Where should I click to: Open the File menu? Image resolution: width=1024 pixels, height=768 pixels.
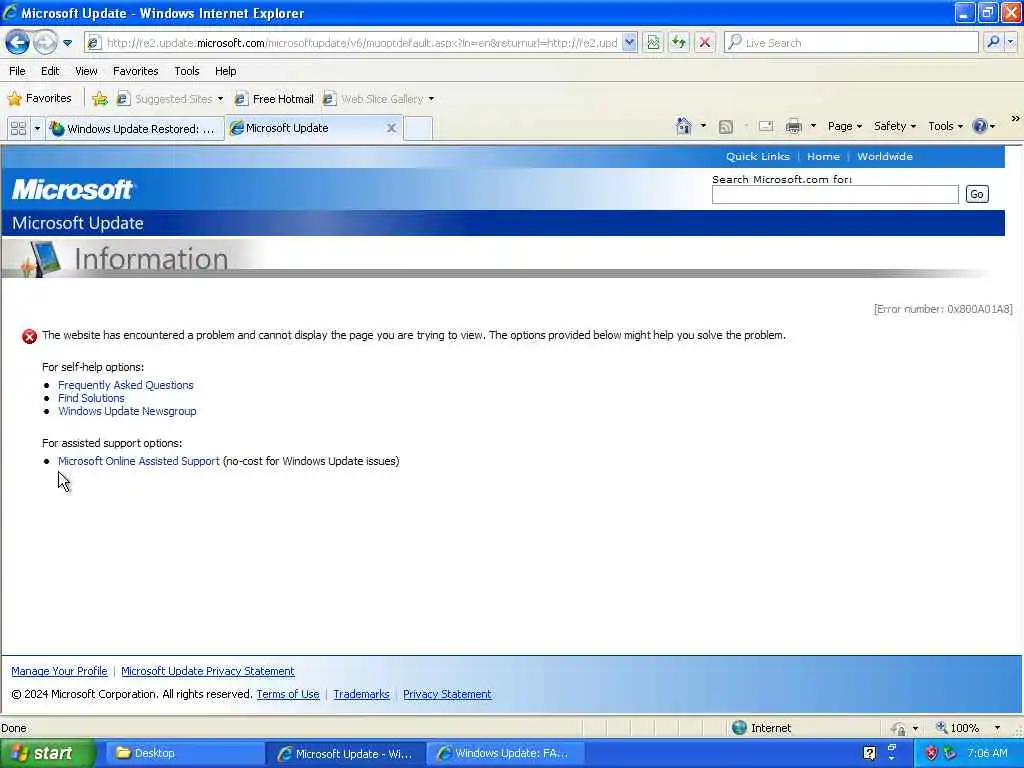(x=18, y=71)
